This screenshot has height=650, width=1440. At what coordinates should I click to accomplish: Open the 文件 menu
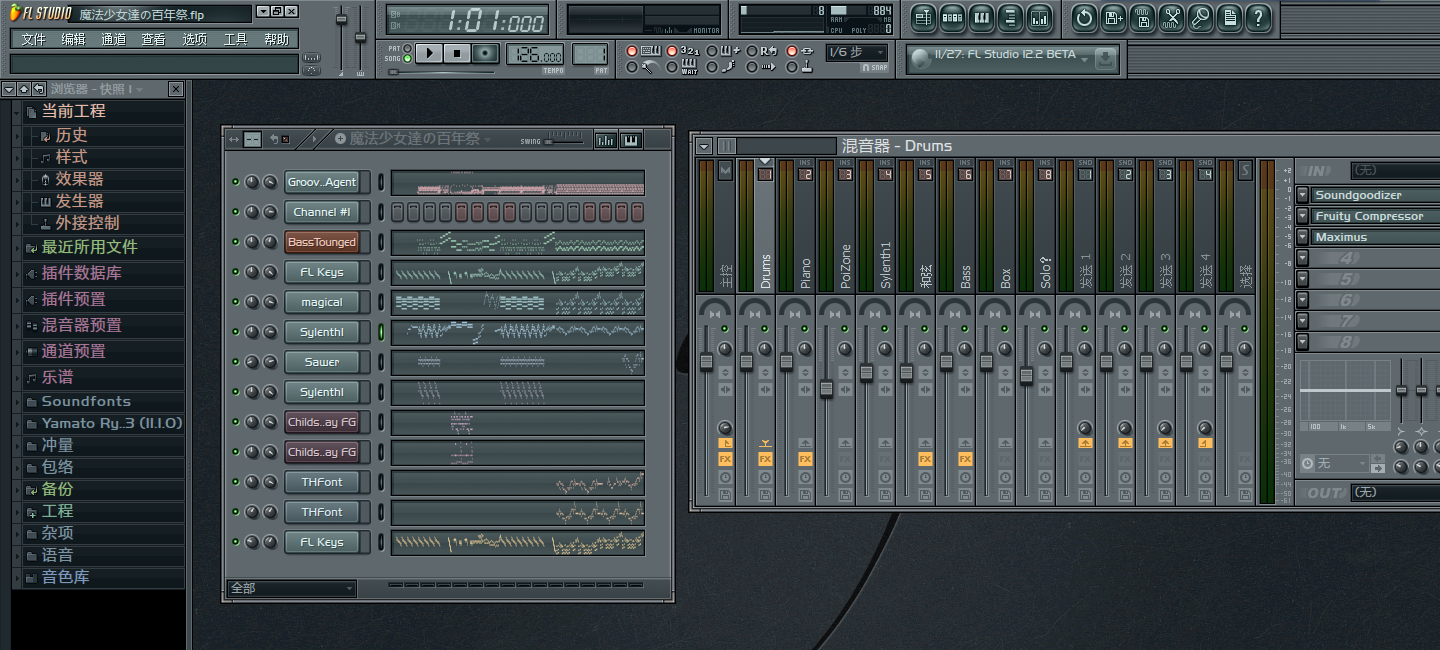pyautogui.click(x=33, y=39)
